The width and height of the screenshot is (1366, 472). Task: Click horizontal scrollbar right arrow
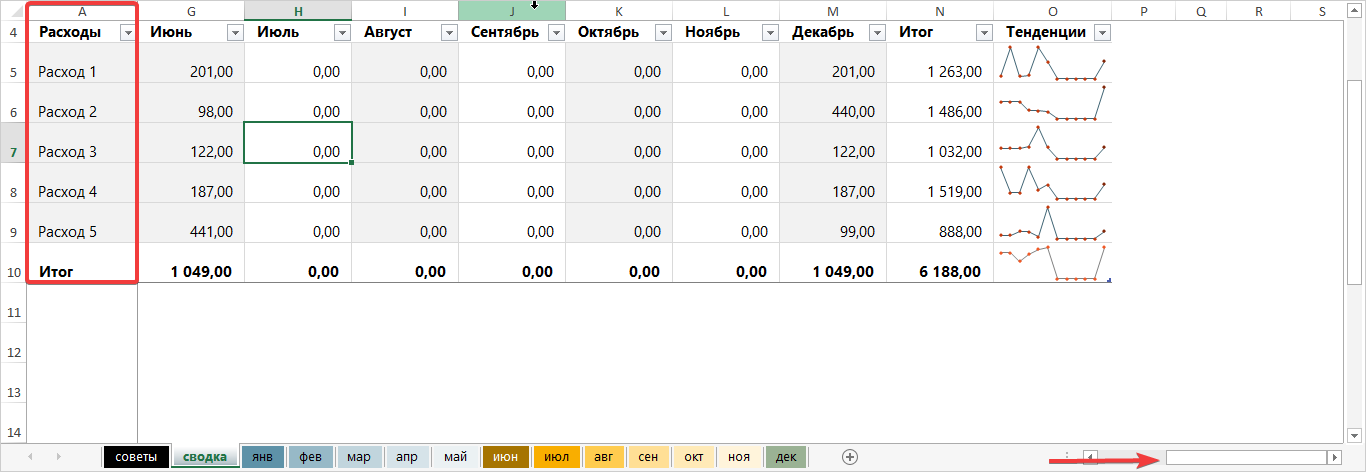1333,457
